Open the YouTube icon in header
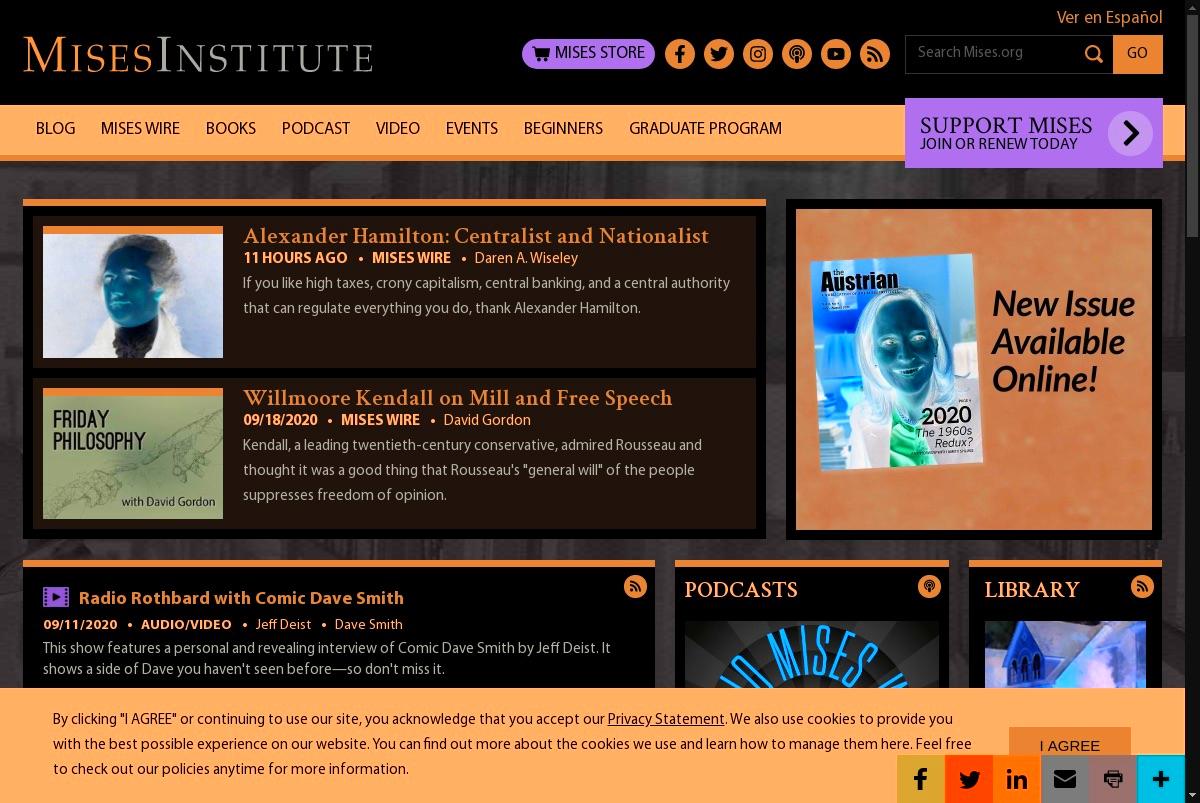This screenshot has height=803, width=1200. (836, 54)
